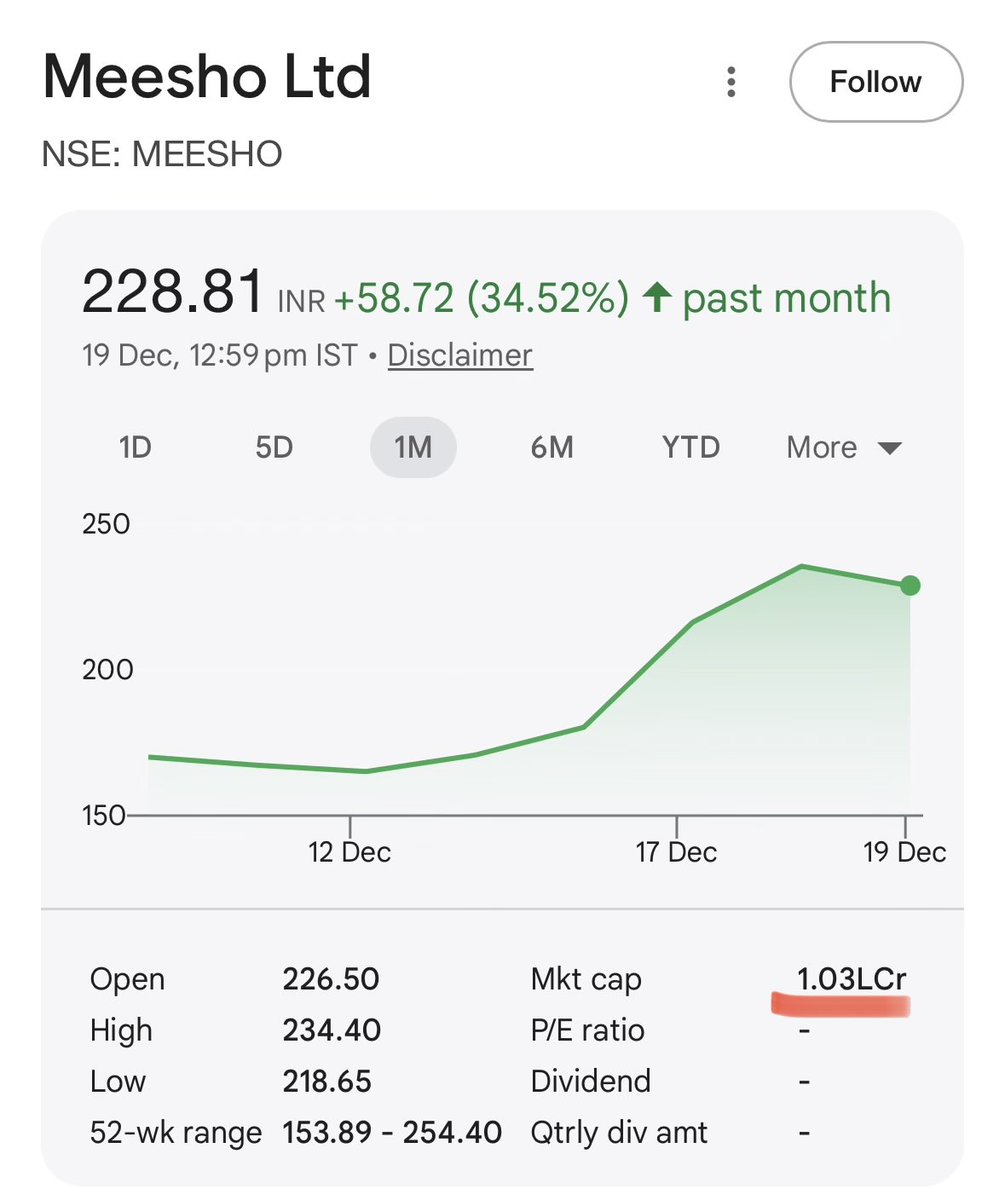Screen dimensions: 1005x1200
Task: Select the 19 Dec, 12:59 pm IST timestamp
Action: (220, 355)
